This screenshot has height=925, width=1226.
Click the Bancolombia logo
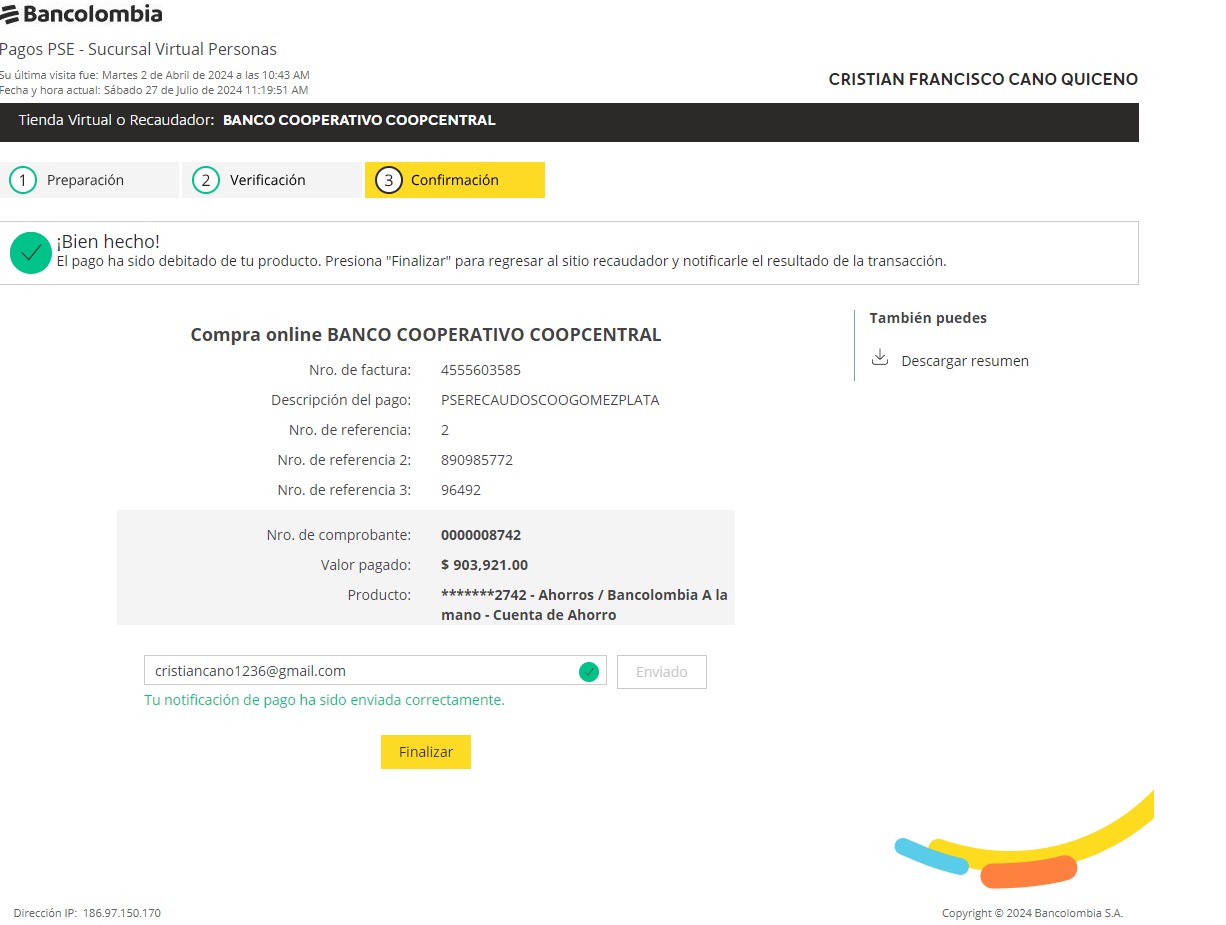pos(82,14)
